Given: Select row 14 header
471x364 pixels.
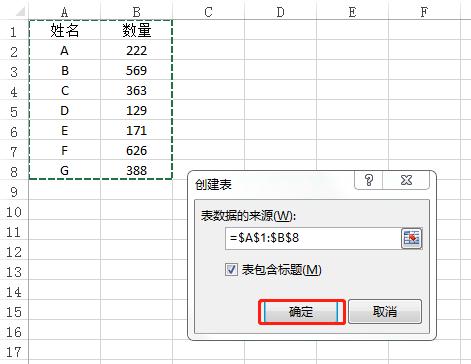Looking at the screenshot, I should [x=14, y=291].
